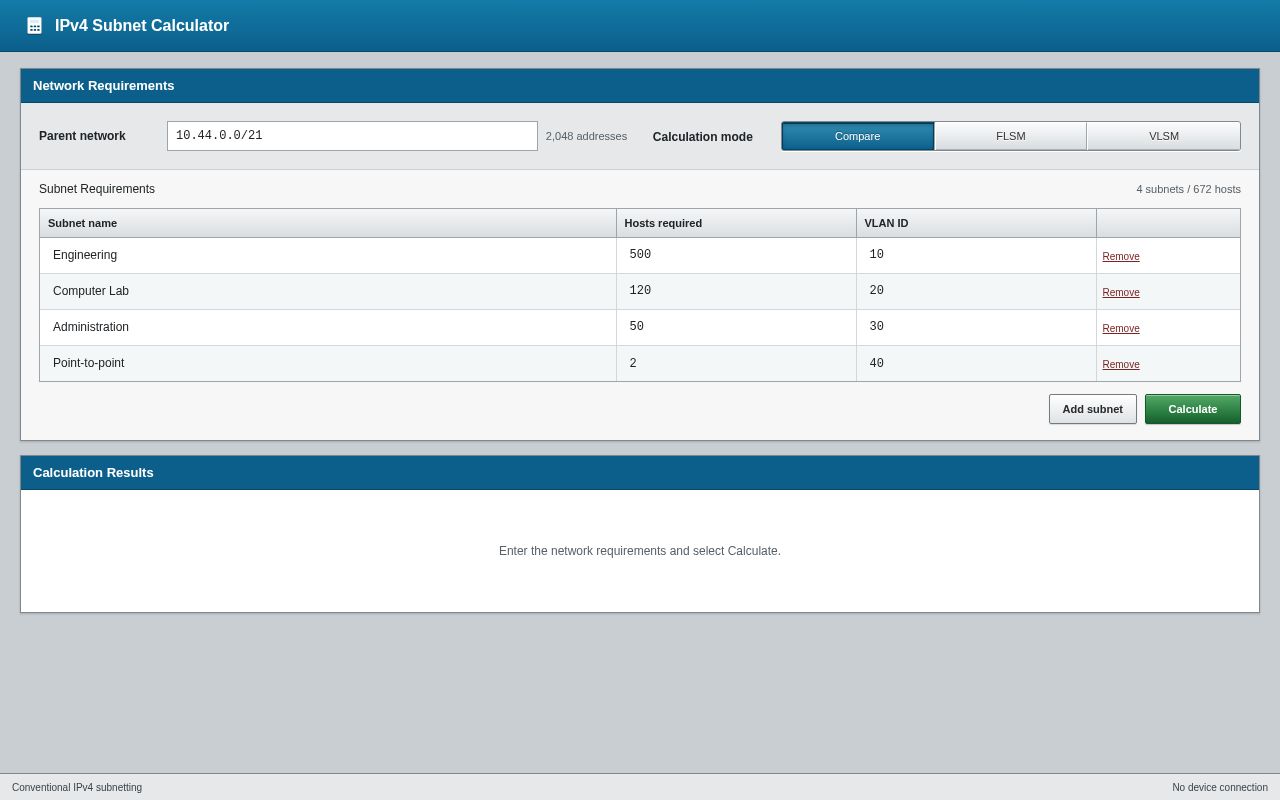Image resolution: width=1280 pixels, height=800 pixels.
Task: Click the Add subnet button
Action: [1093, 409]
